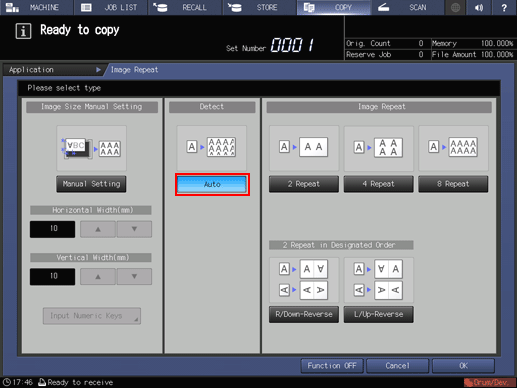
Task: Confirm settings with OK button
Action: (x=463, y=366)
